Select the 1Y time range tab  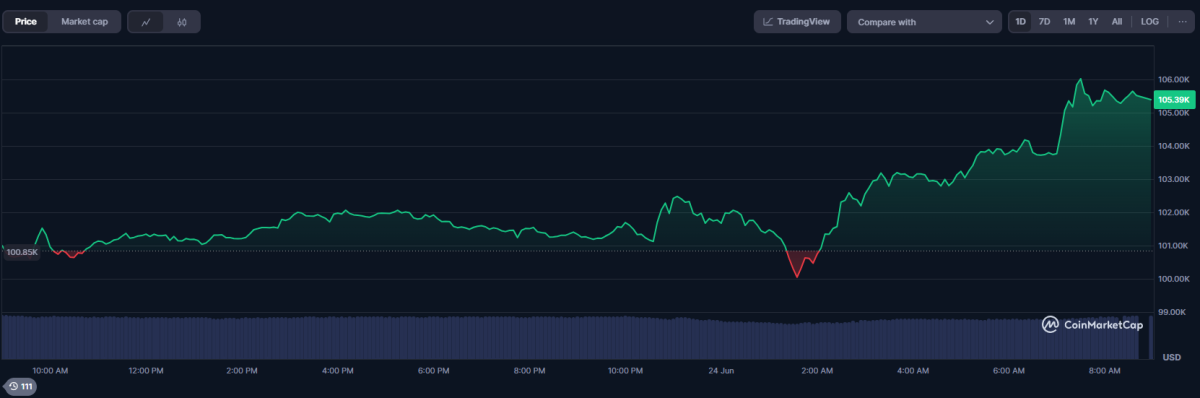(1093, 21)
